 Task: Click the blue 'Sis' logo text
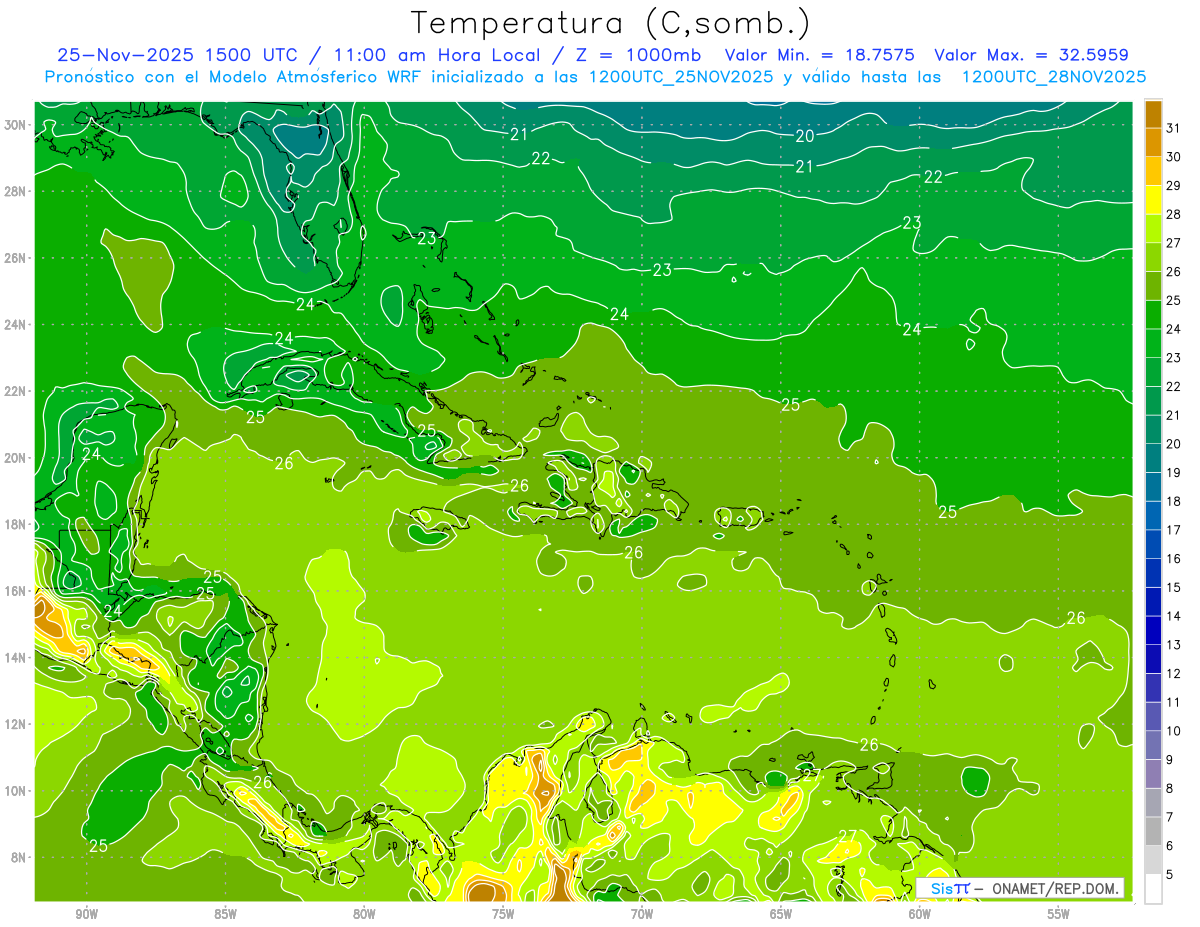(940, 888)
